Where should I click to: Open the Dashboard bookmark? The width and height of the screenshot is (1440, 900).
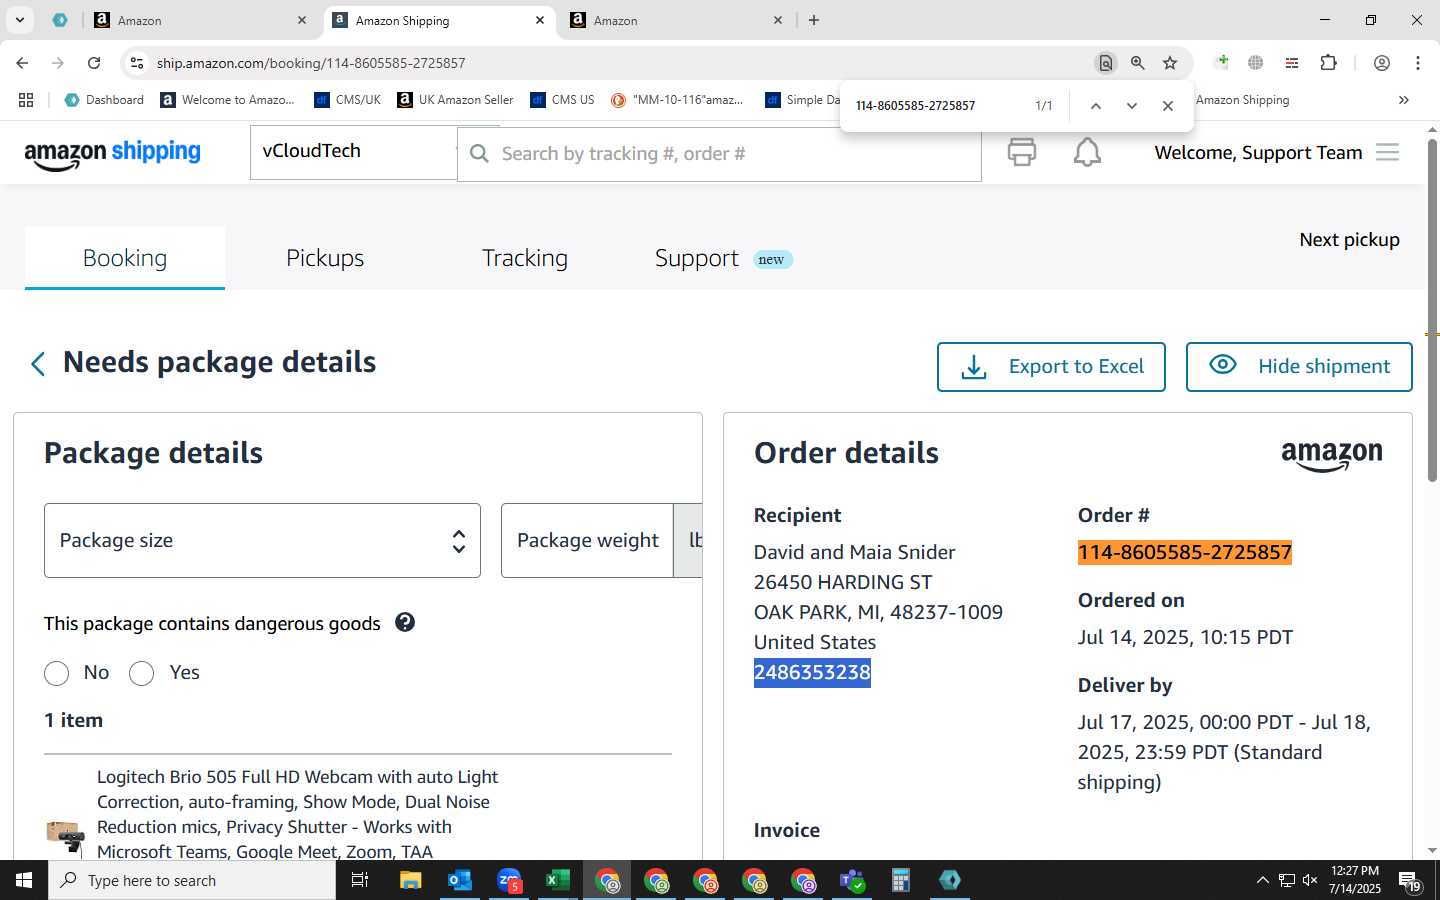pos(104,100)
